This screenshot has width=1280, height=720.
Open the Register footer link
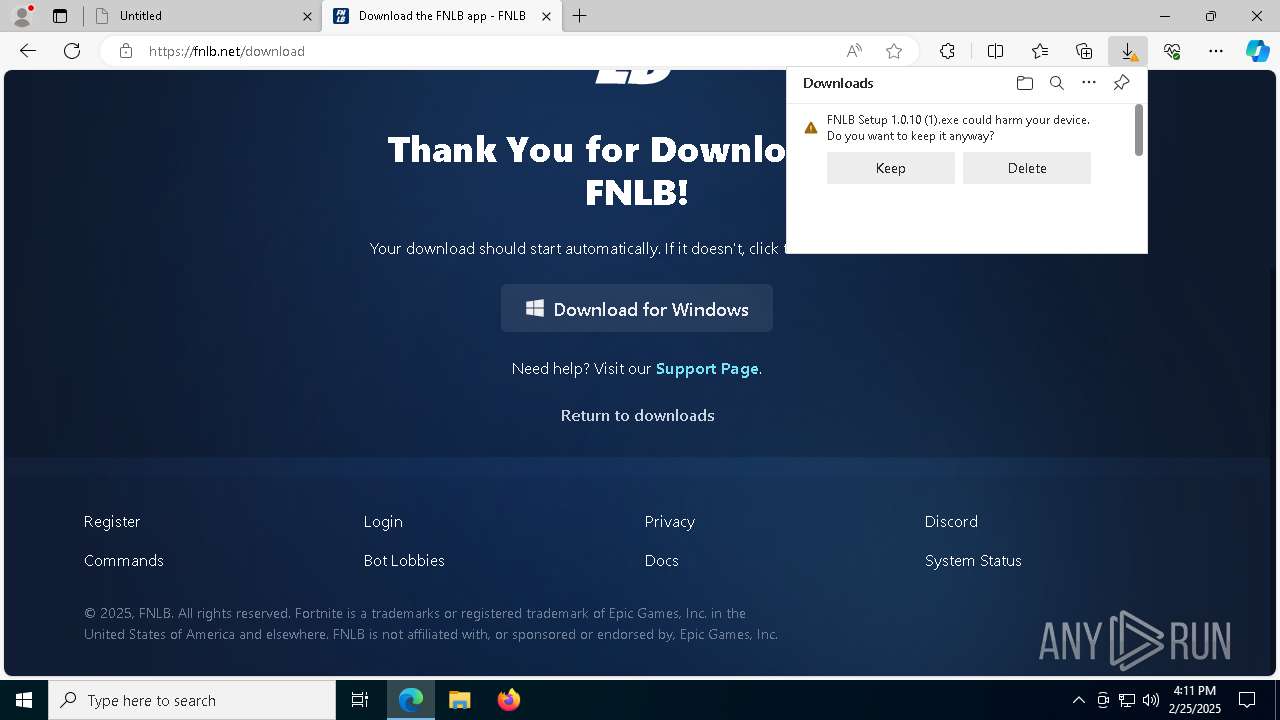click(x=112, y=521)
